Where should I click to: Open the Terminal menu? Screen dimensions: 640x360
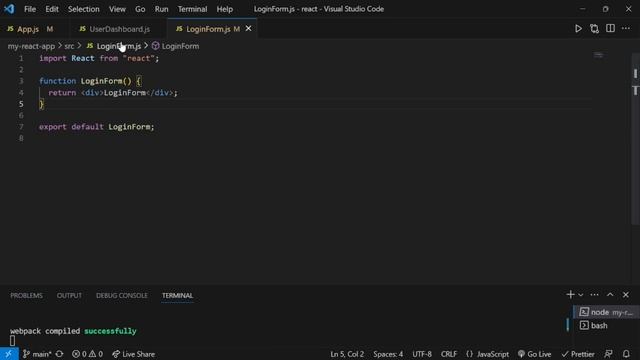point(192,9)
